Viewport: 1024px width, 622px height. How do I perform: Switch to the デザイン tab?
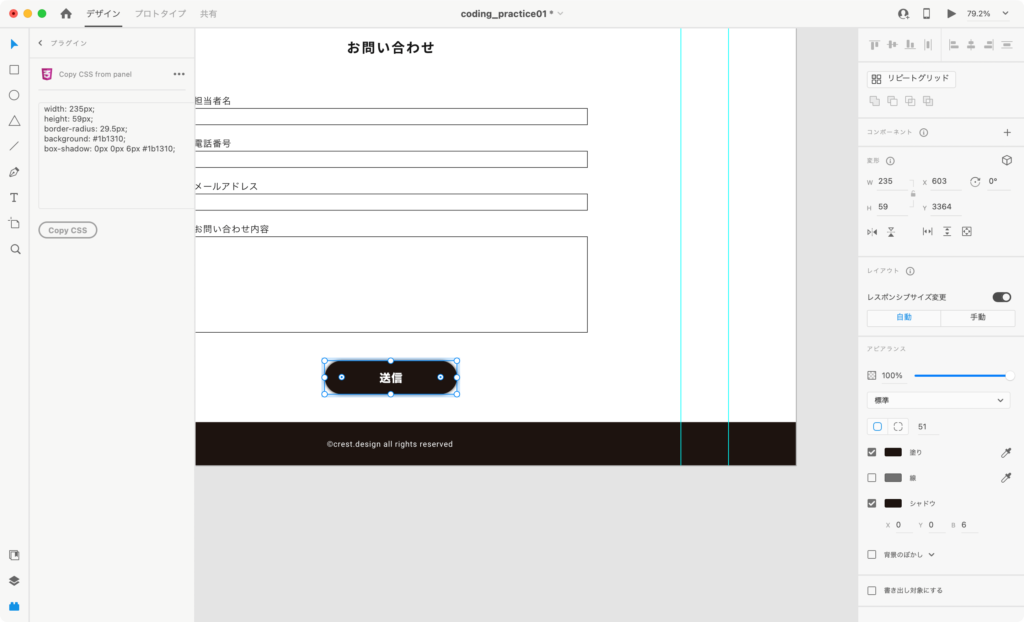tap(103, 14)
